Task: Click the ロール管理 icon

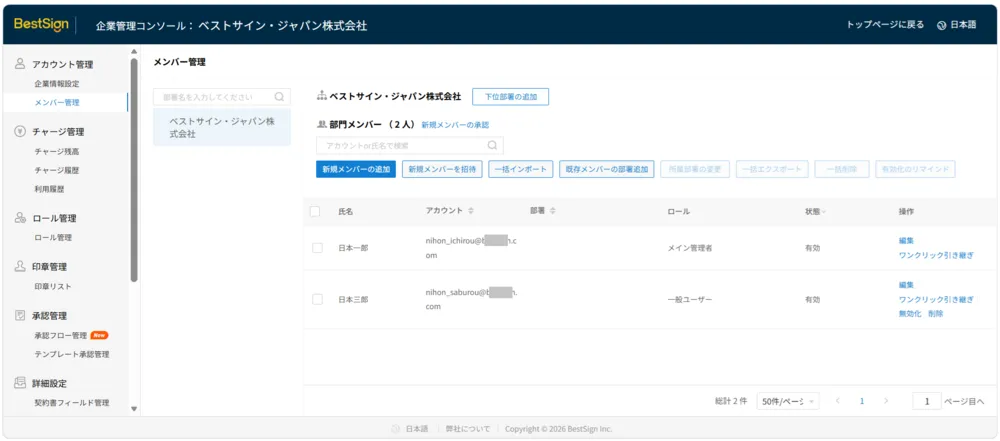Action: [20, 218]
